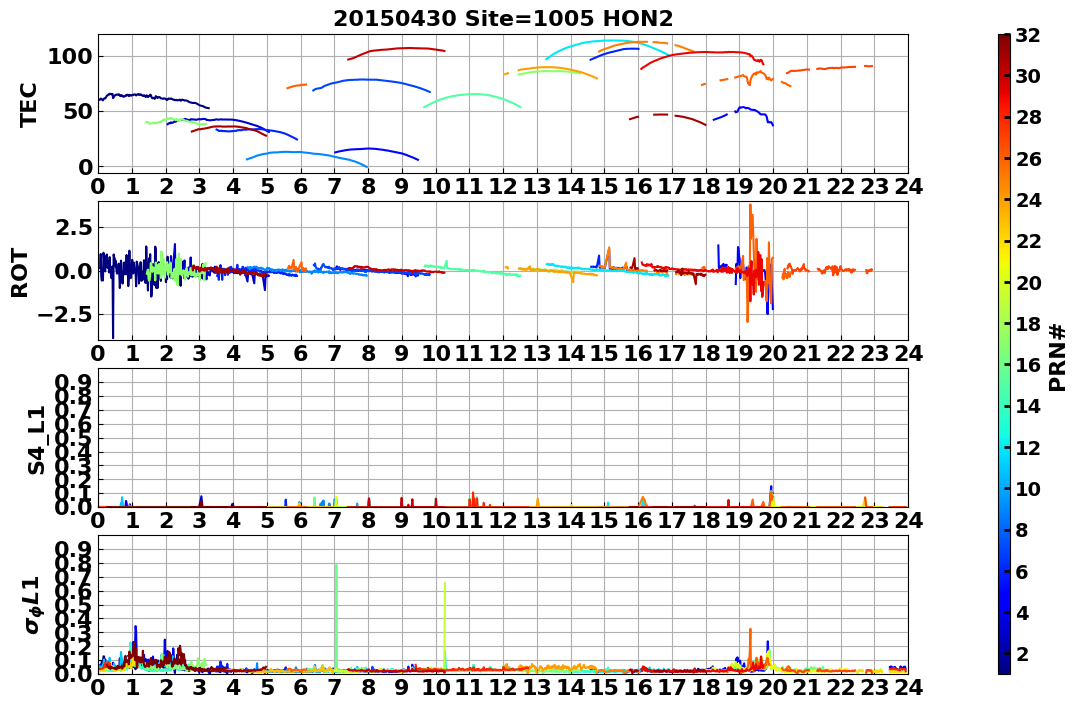The height and width of the screenshot is (709, 1077).
Task: Click the ROT y-axis label
Action: [20, 273]
